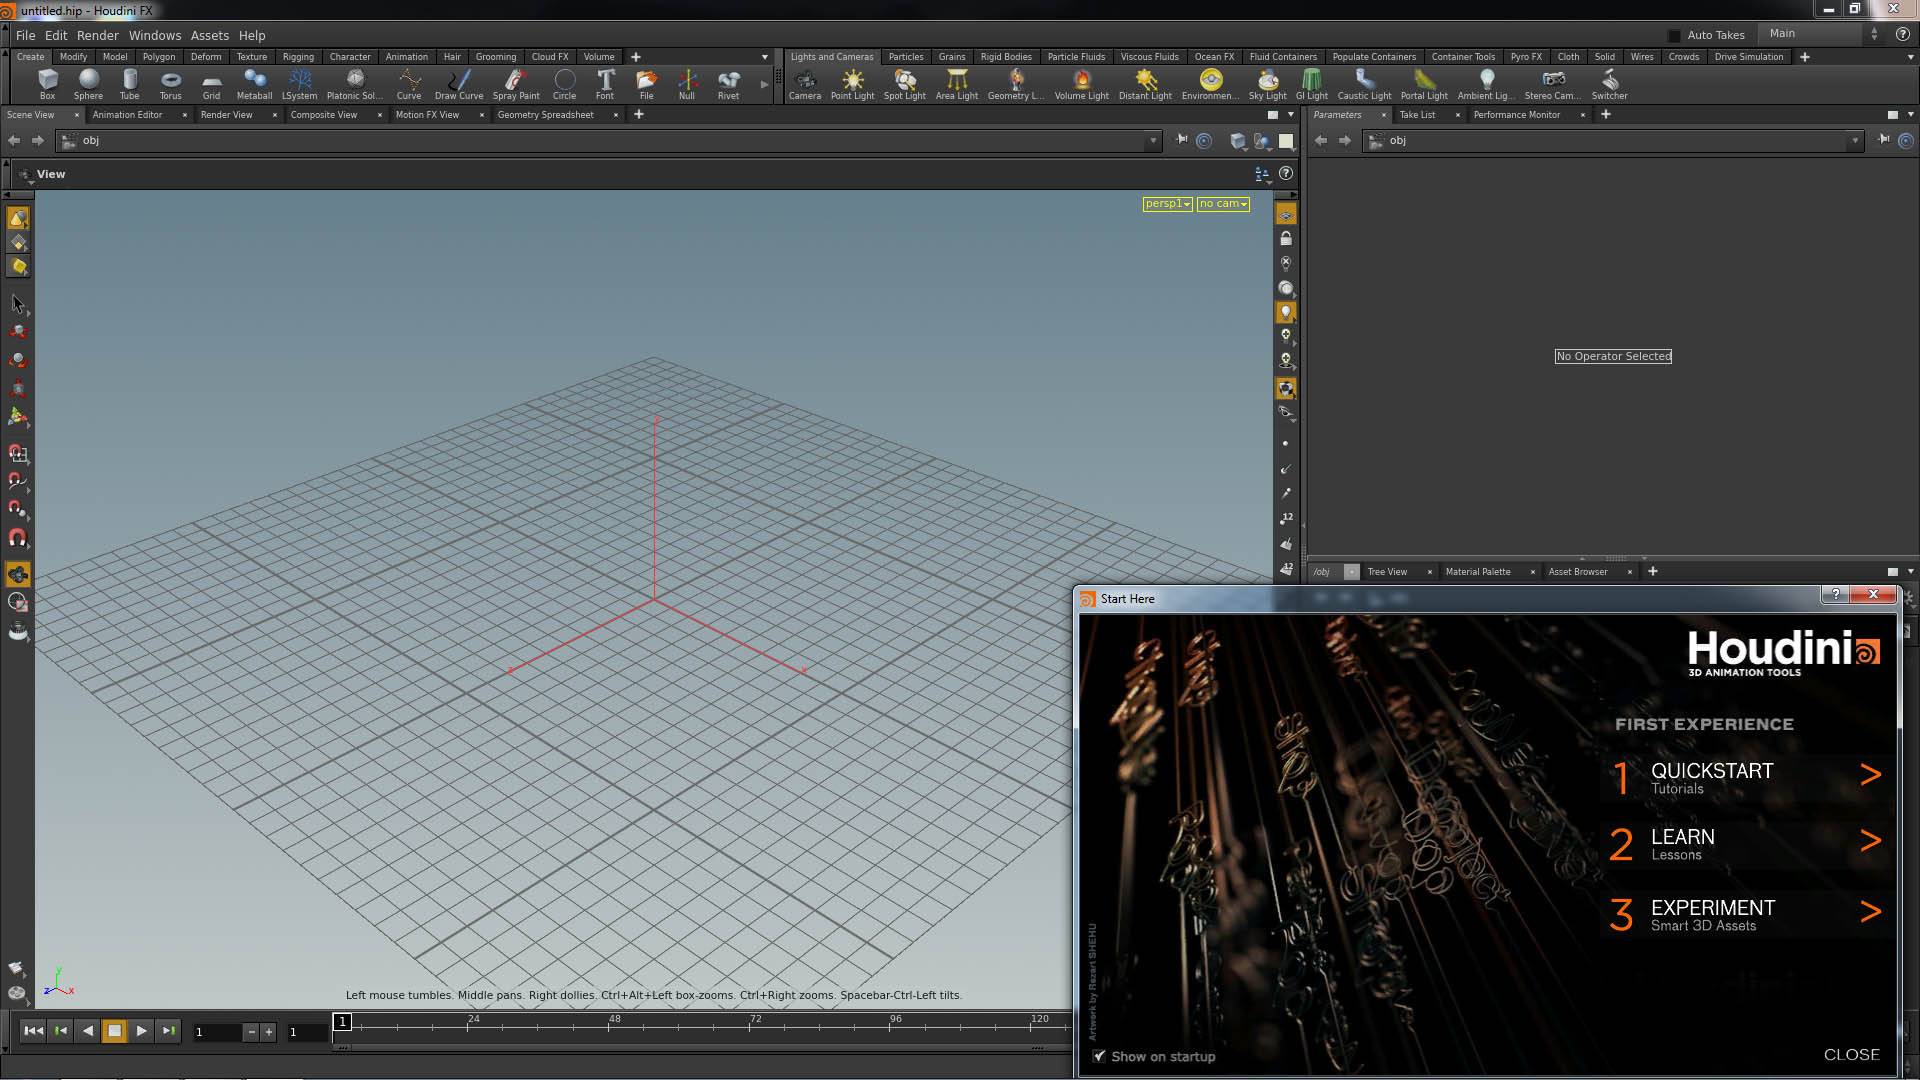1920x1080 pixels.
Task: Select the Null shelf tool
Action: pos(687,84)
